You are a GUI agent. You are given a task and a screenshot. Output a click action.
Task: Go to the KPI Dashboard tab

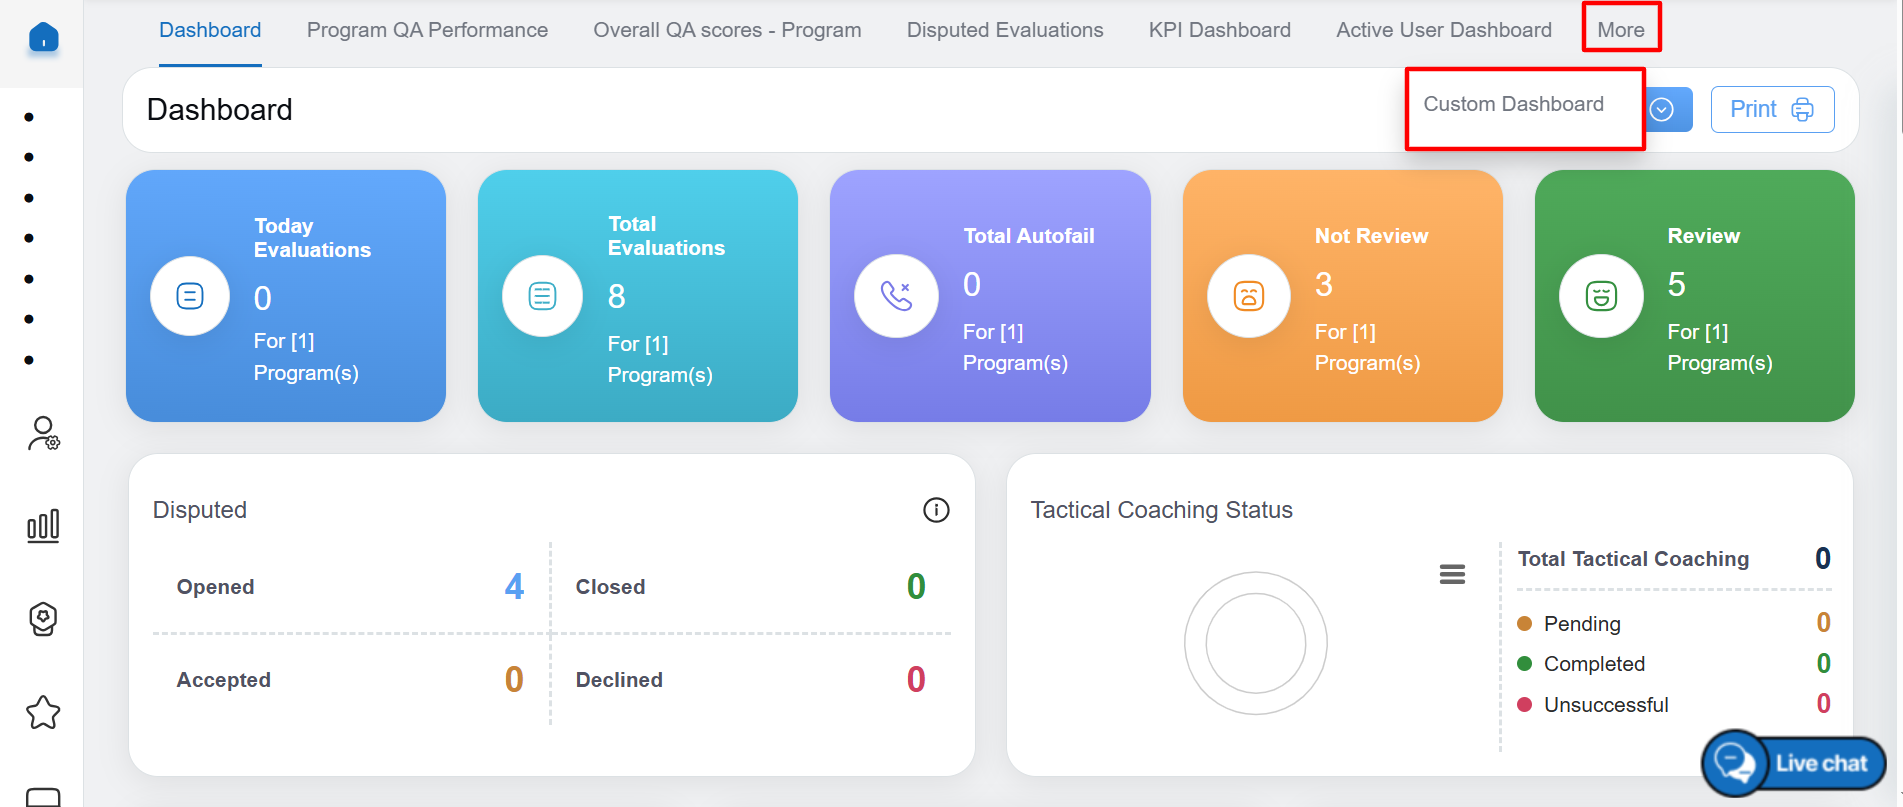1219,30
